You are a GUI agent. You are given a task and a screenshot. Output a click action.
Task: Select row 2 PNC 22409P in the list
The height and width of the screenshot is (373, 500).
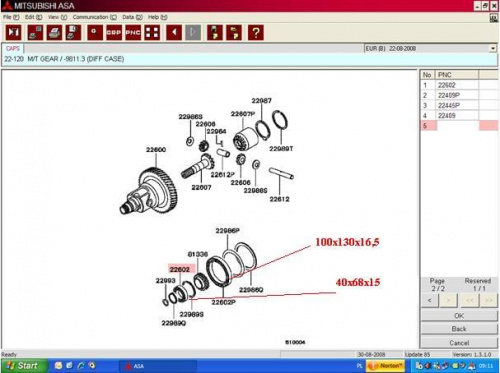click(459, 95)
